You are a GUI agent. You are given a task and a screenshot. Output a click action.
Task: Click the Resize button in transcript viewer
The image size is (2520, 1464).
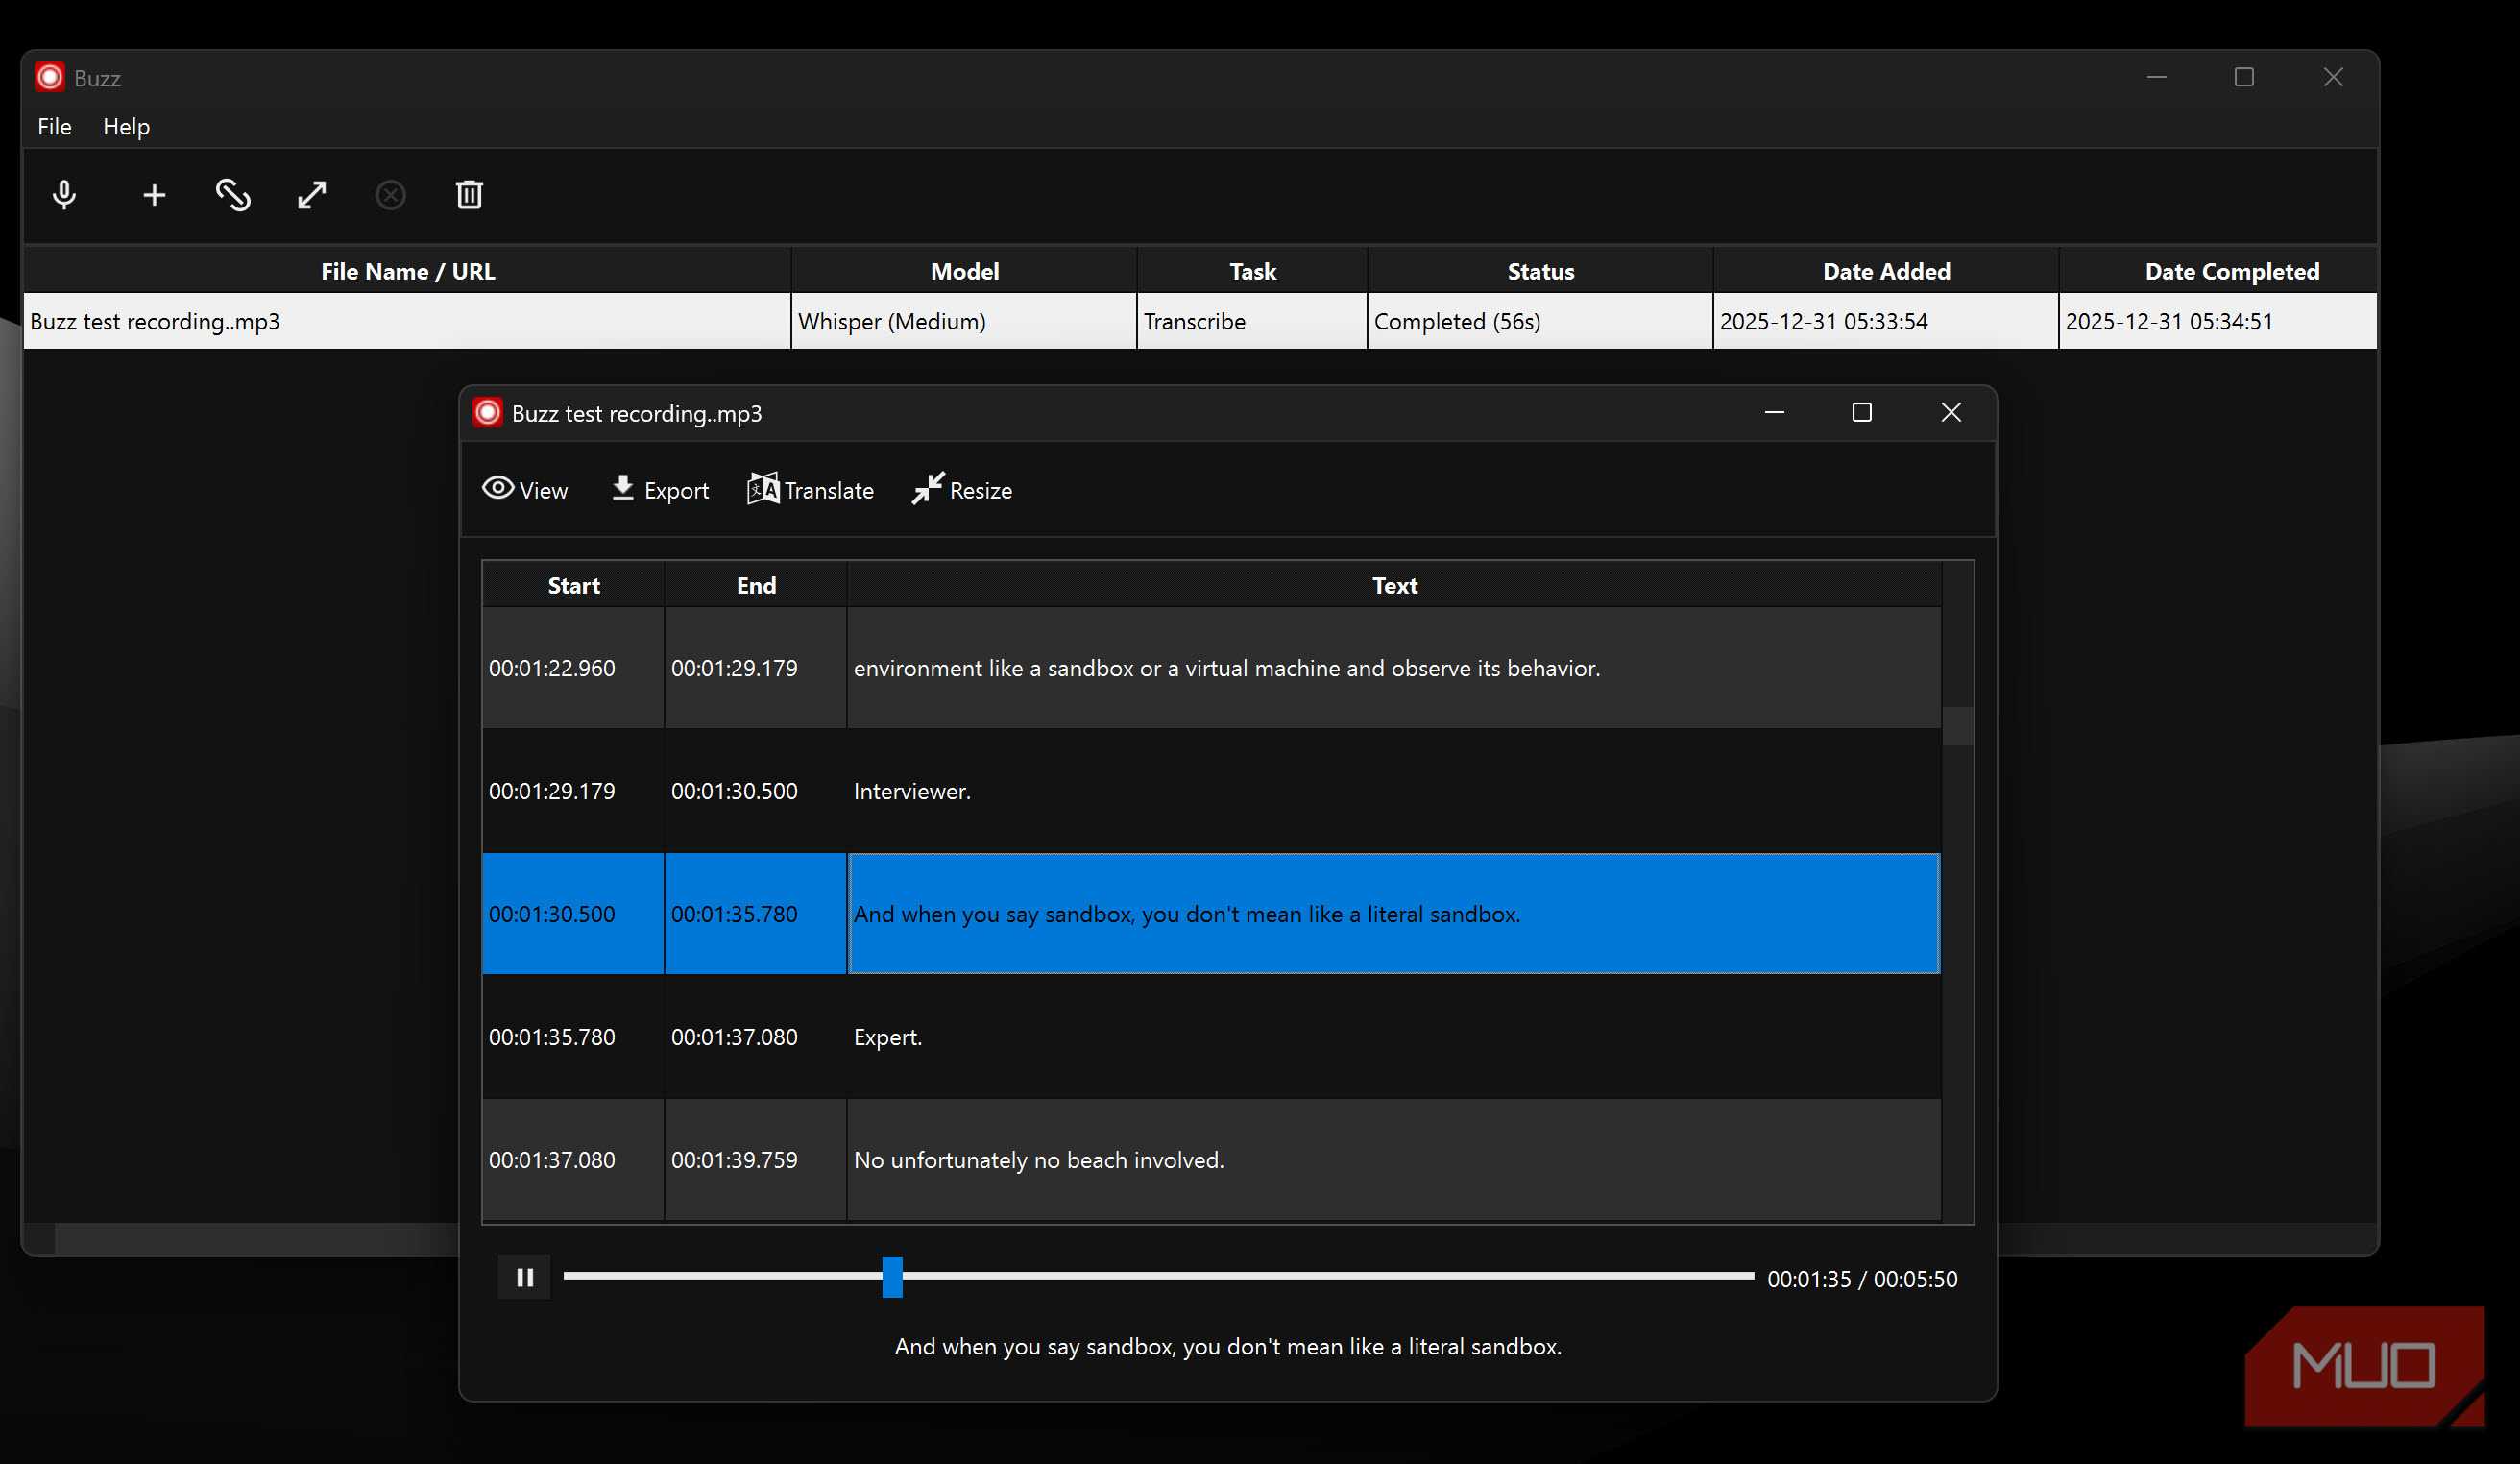pos(962,489)
